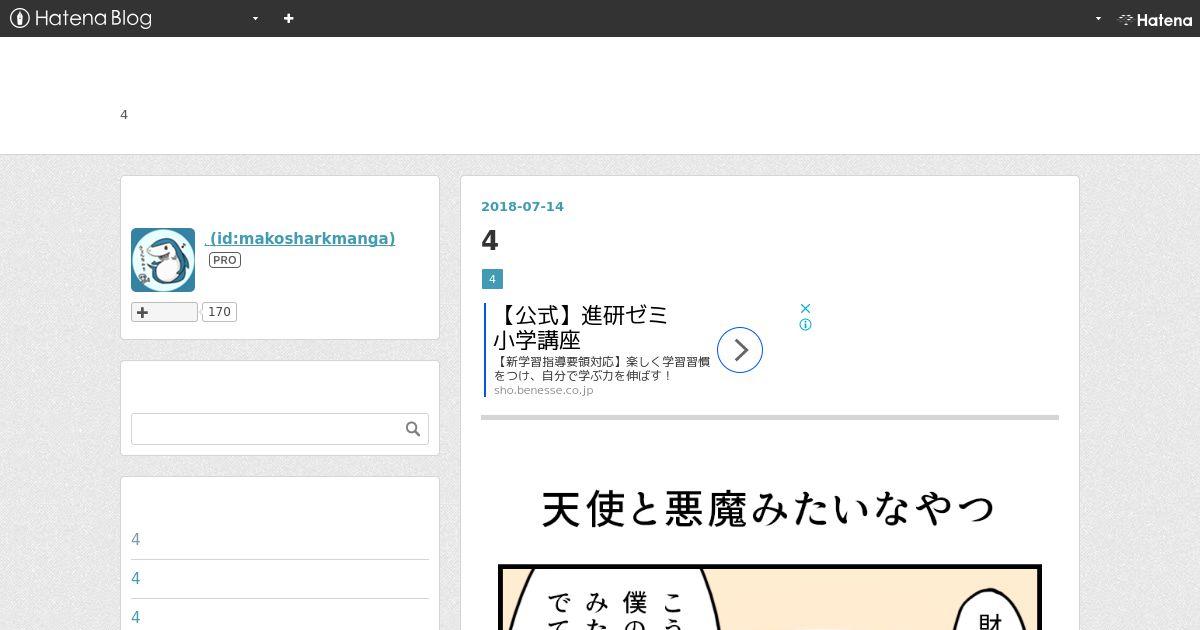
Task: Click the plus icon in top bar
Action: (289, 18)
